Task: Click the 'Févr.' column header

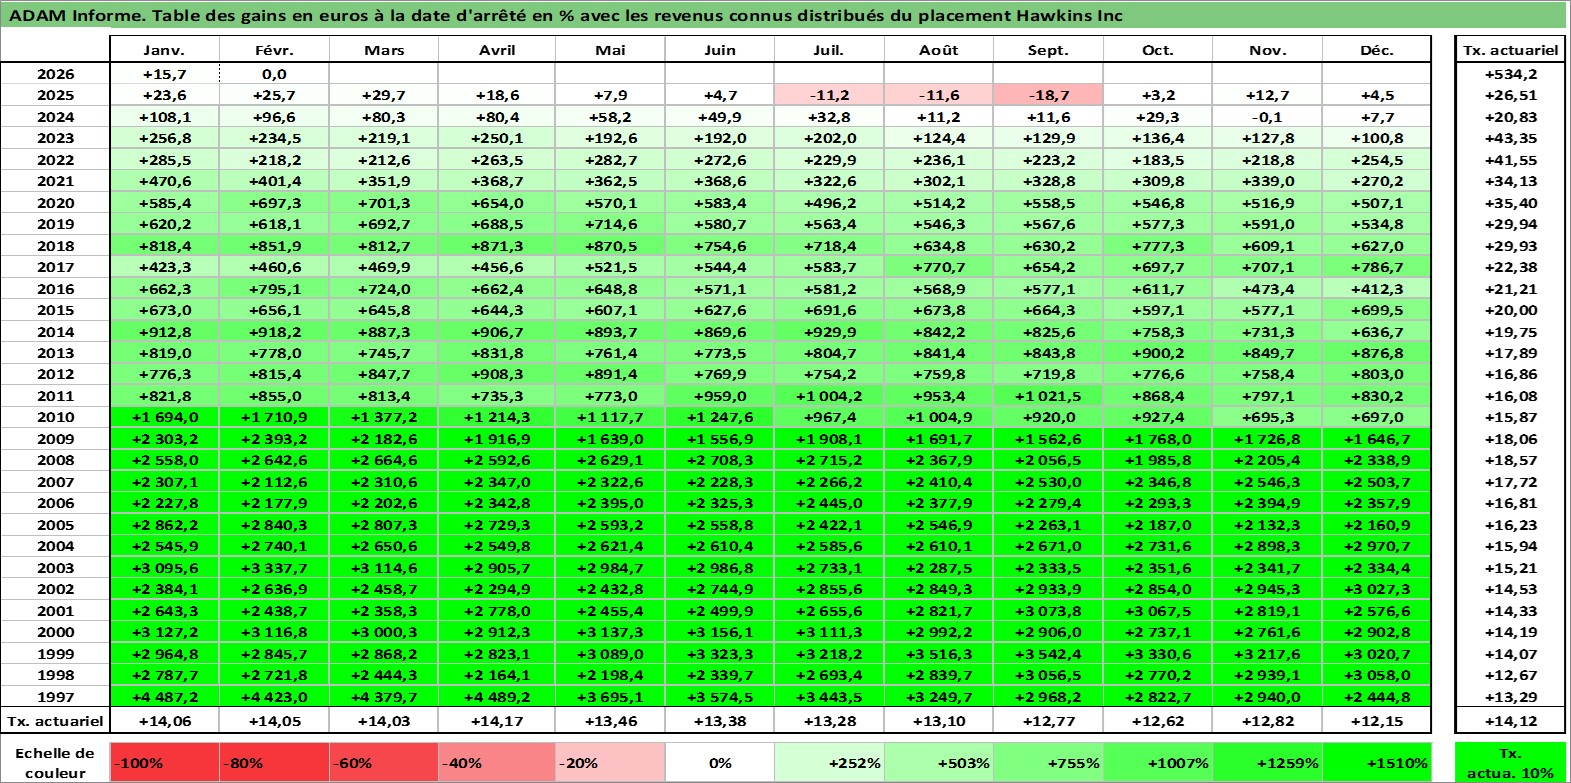Action: tap(274, 50)
